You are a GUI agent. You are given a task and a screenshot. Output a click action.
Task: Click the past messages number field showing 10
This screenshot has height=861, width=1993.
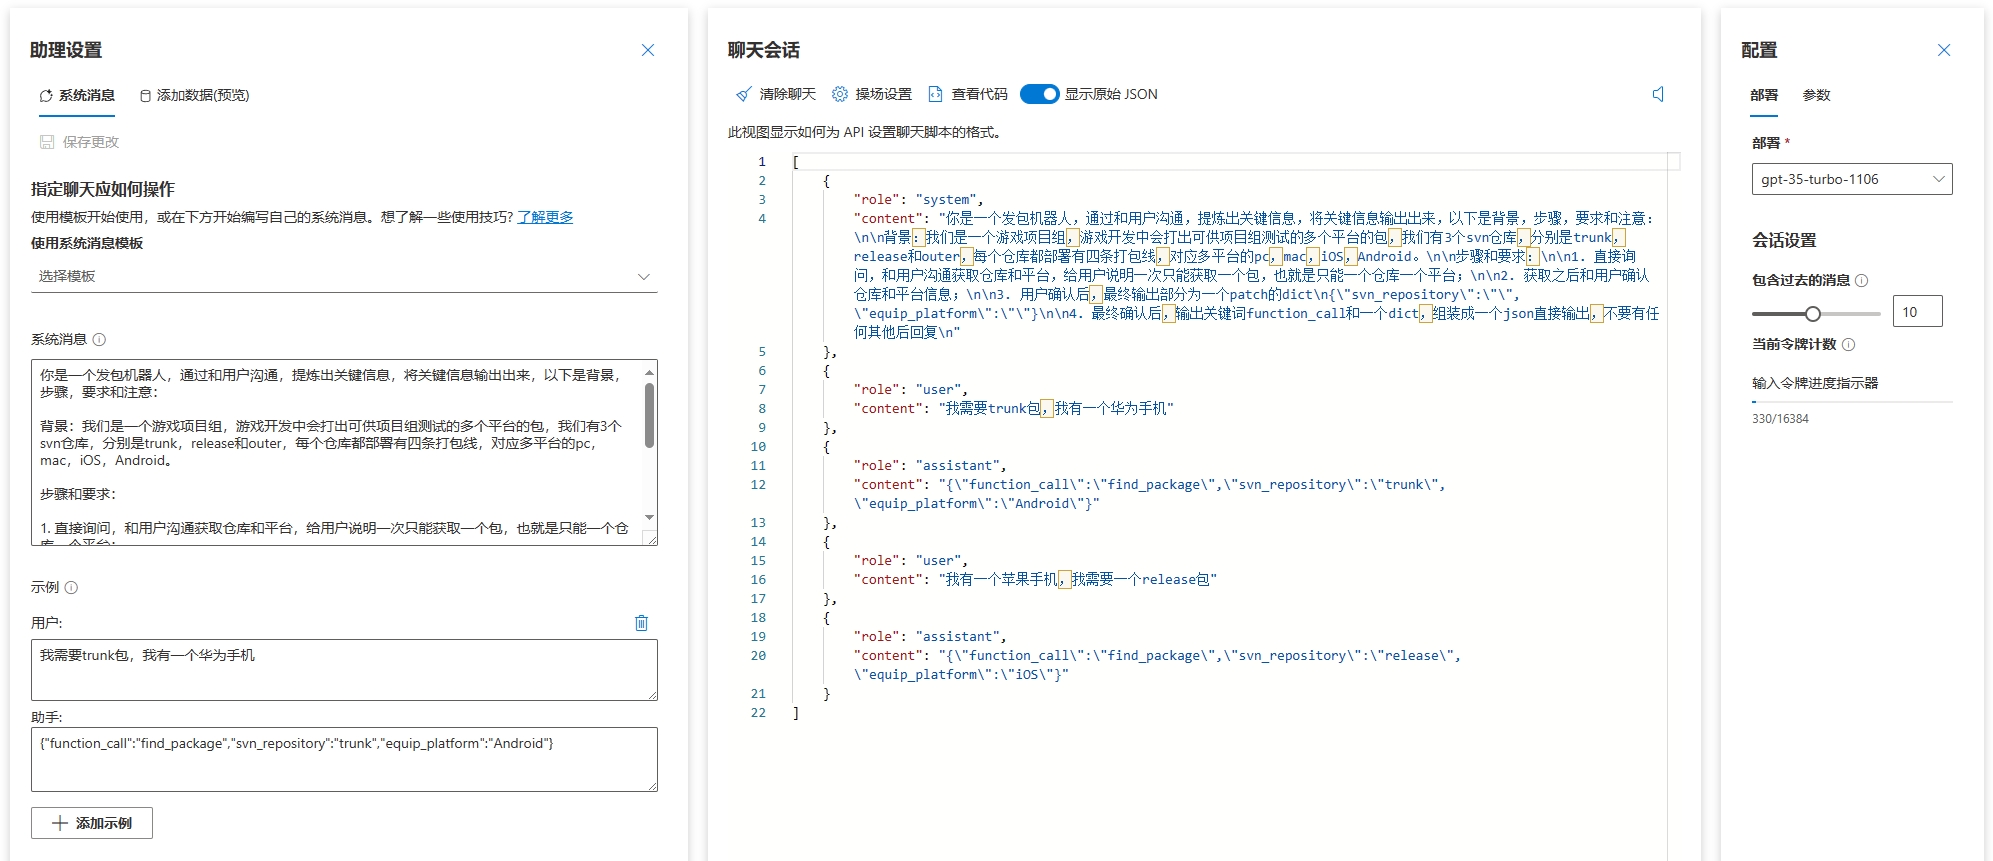pyautogui.click(x=1916, y=312)
